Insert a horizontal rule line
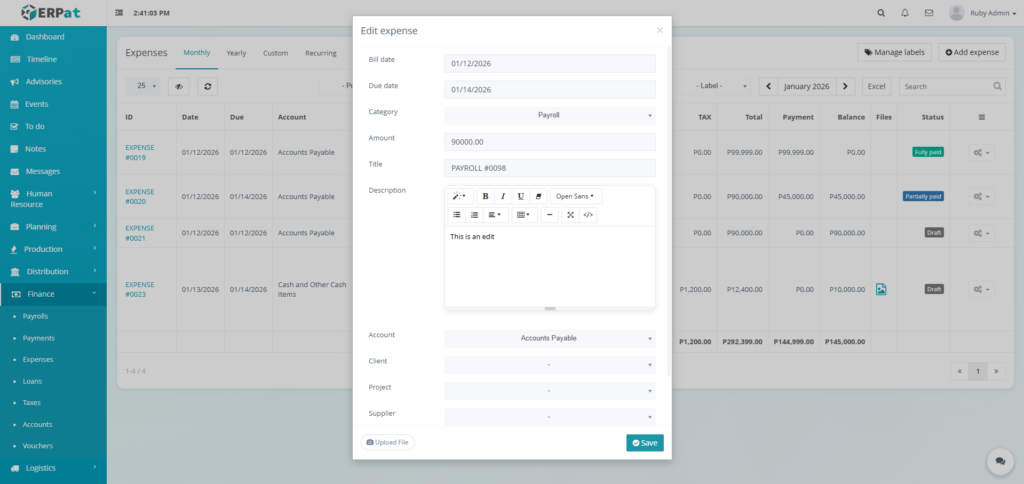The image size is (1024, 484). tap(550, 215)
